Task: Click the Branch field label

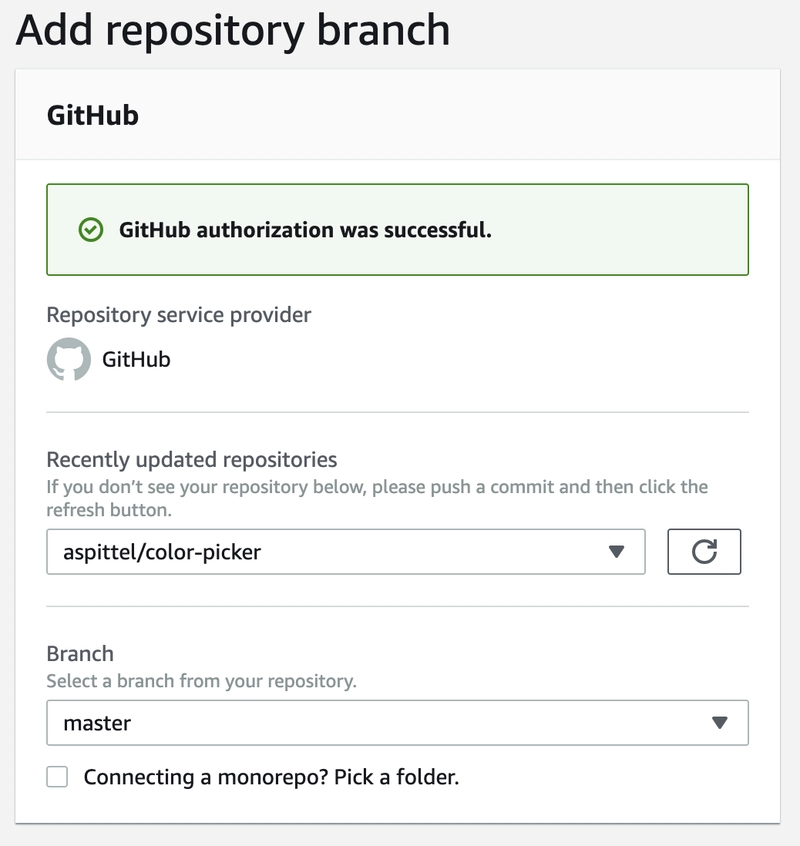Action: (x=80, y=653)
